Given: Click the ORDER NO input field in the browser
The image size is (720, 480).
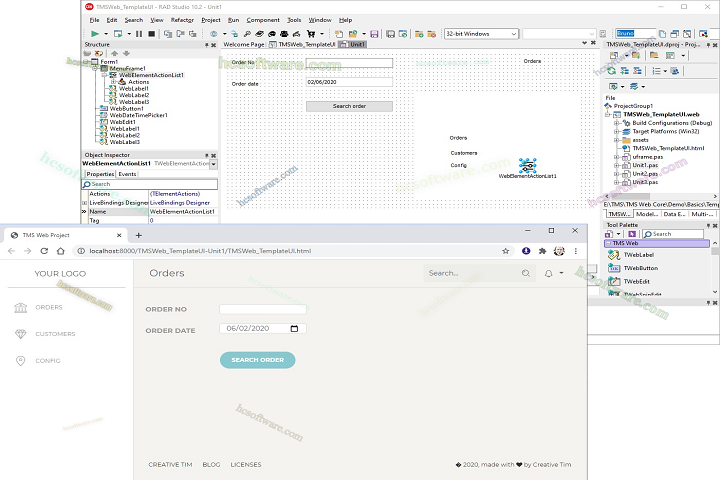Looking at the screenshot, I should click(263, 309).
